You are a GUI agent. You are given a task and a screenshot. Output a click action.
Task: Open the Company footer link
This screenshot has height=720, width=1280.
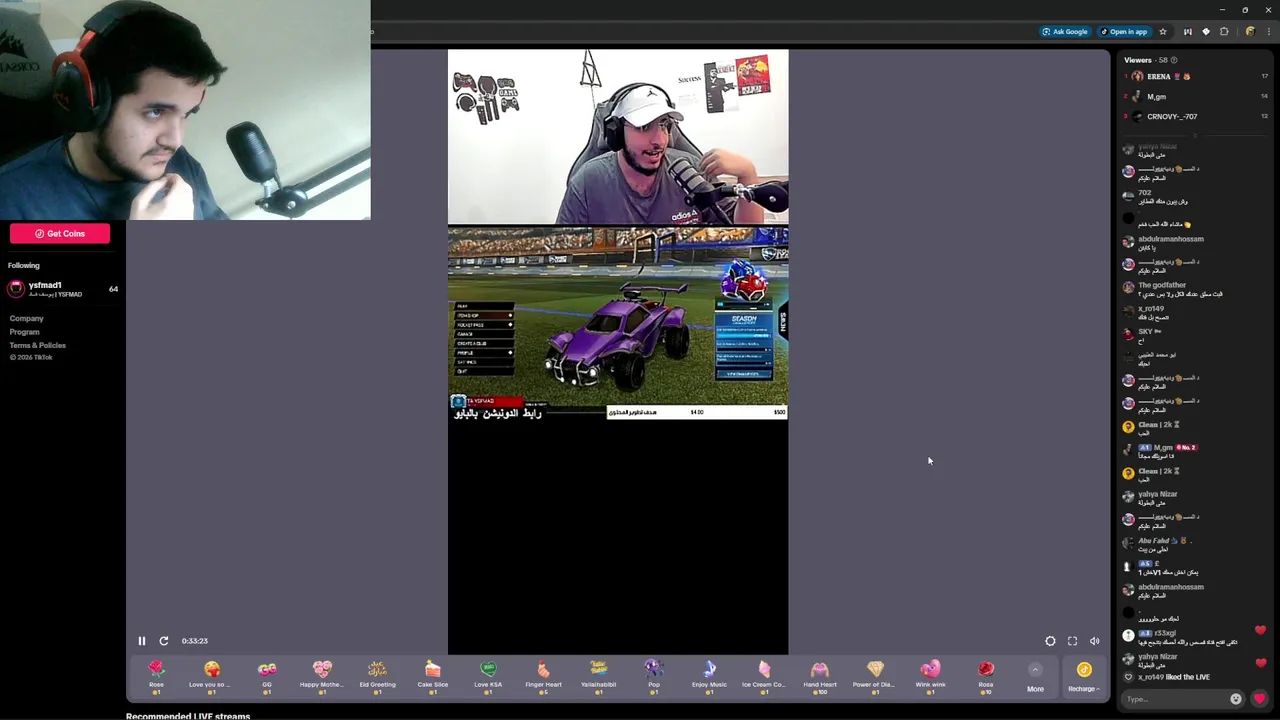click(x=27, y=318)
